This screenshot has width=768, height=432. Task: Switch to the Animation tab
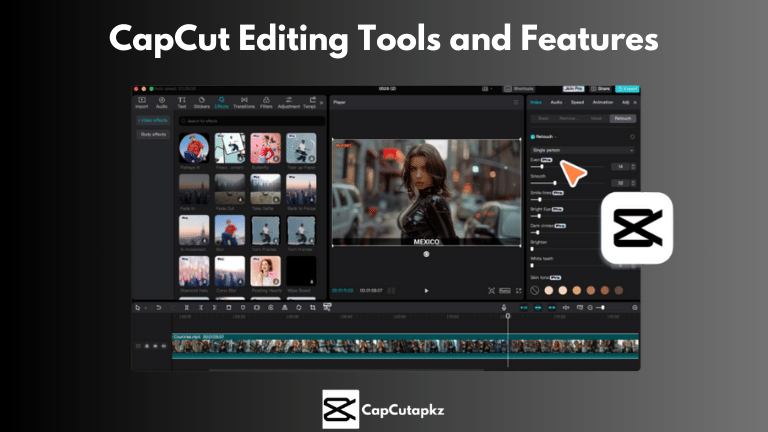pos(603,102)
